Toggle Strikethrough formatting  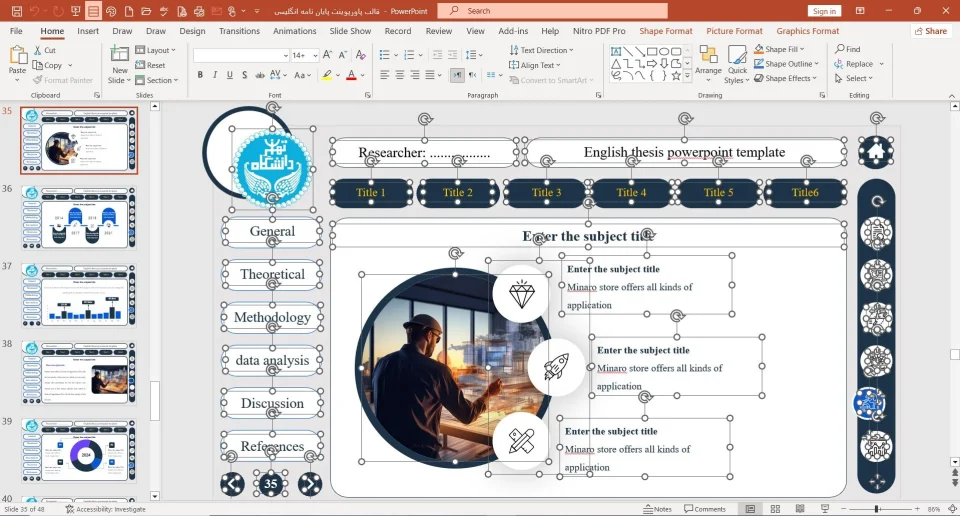pos(260,75)
